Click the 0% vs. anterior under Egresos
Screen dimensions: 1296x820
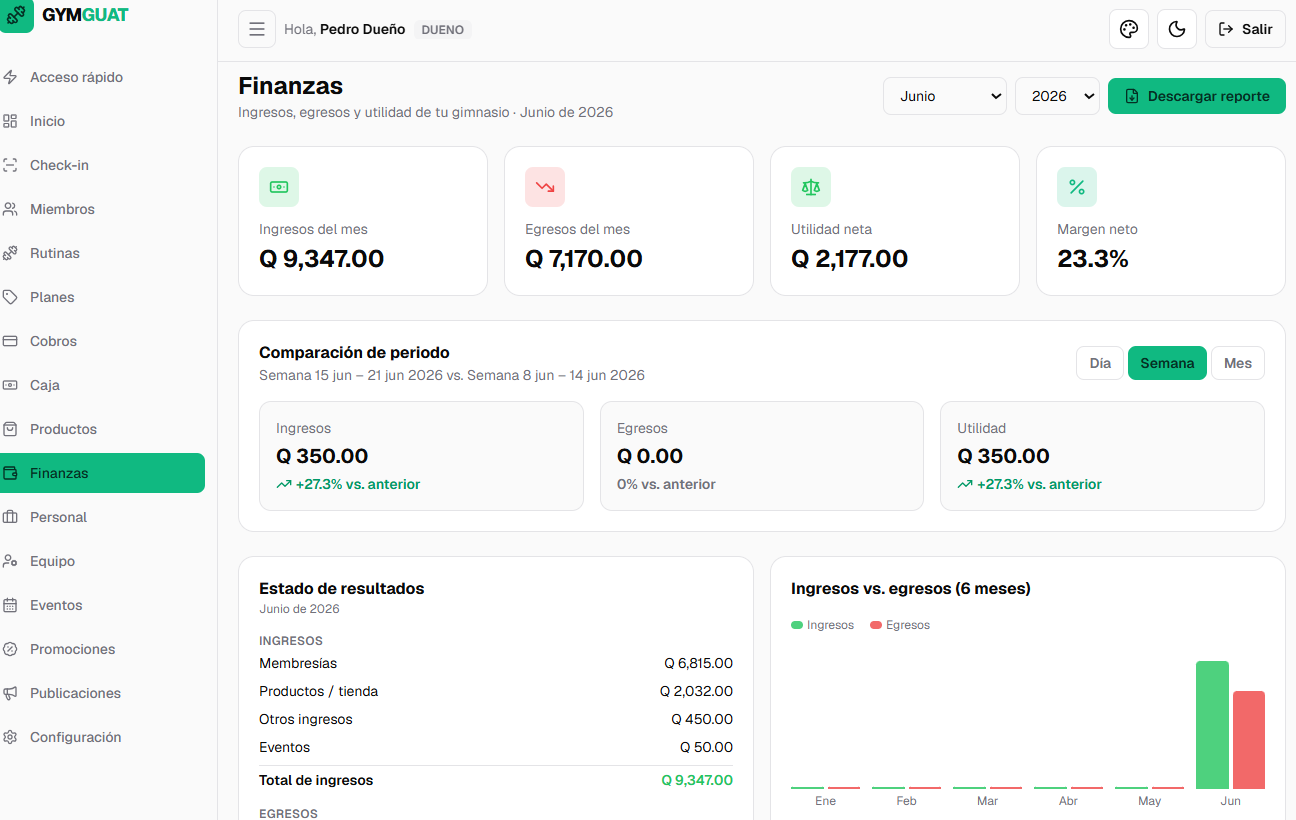(666, 484)
